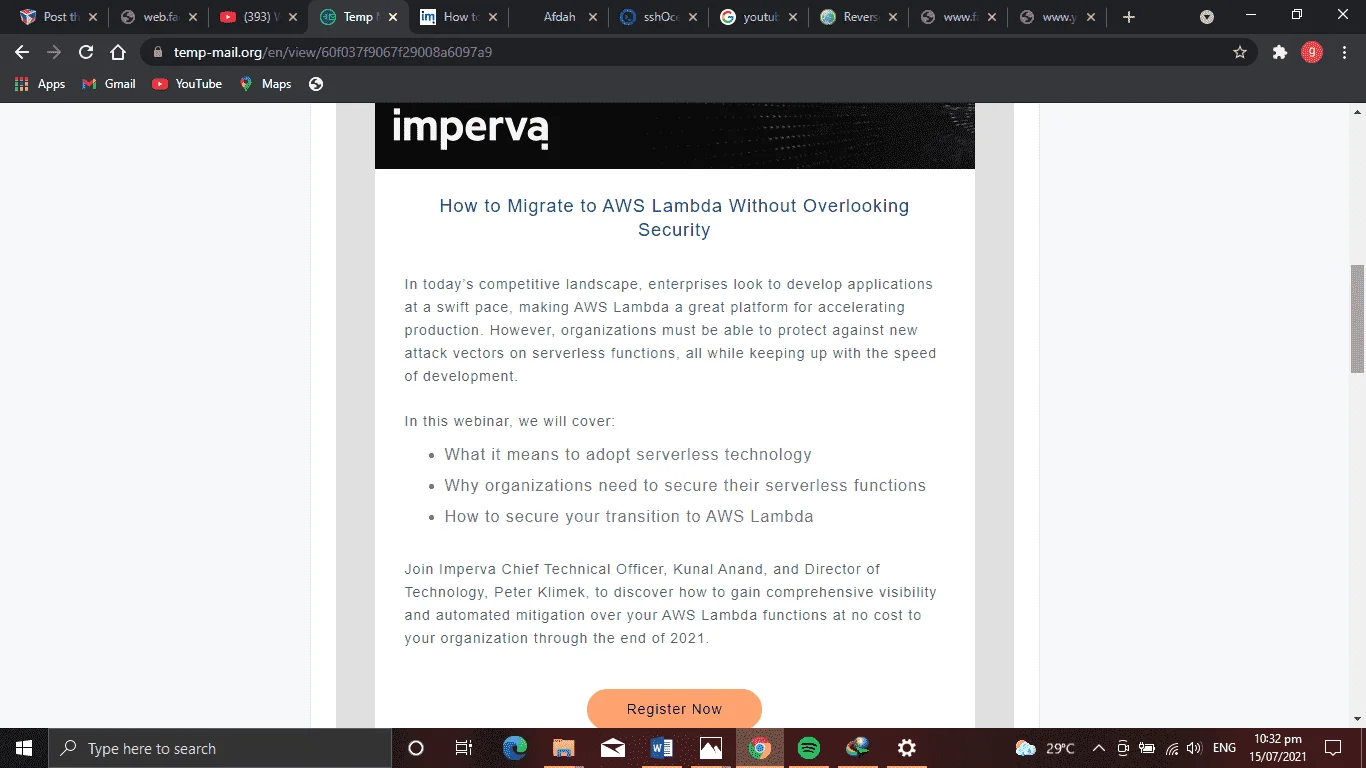Close the Afdah tab
Viewport: 1366px width, 768px height.
coord(592,17)
